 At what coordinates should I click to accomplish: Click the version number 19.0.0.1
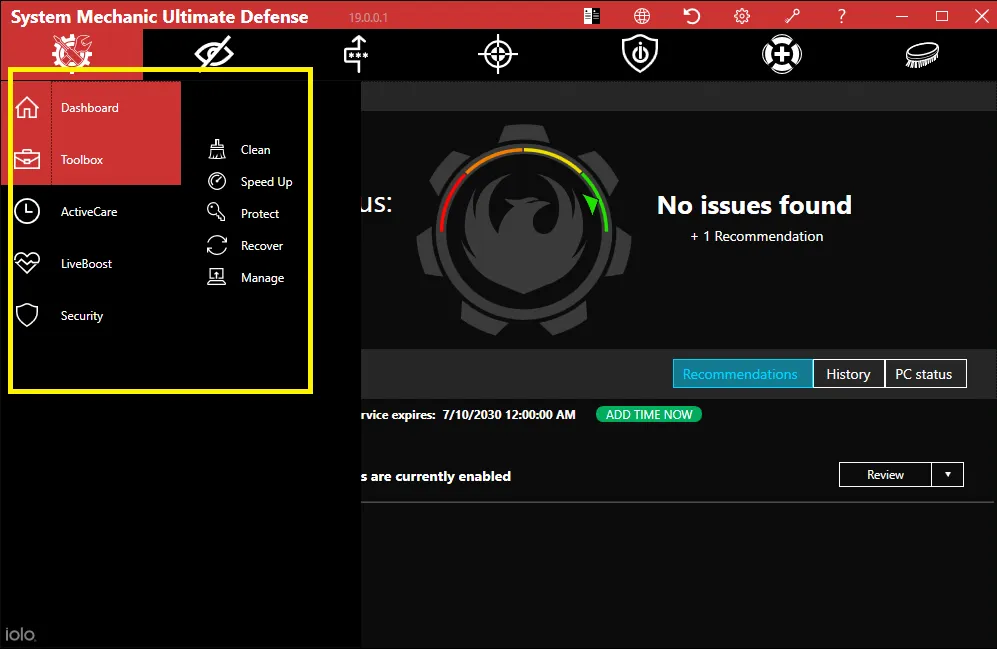click(x=368, y=18)
